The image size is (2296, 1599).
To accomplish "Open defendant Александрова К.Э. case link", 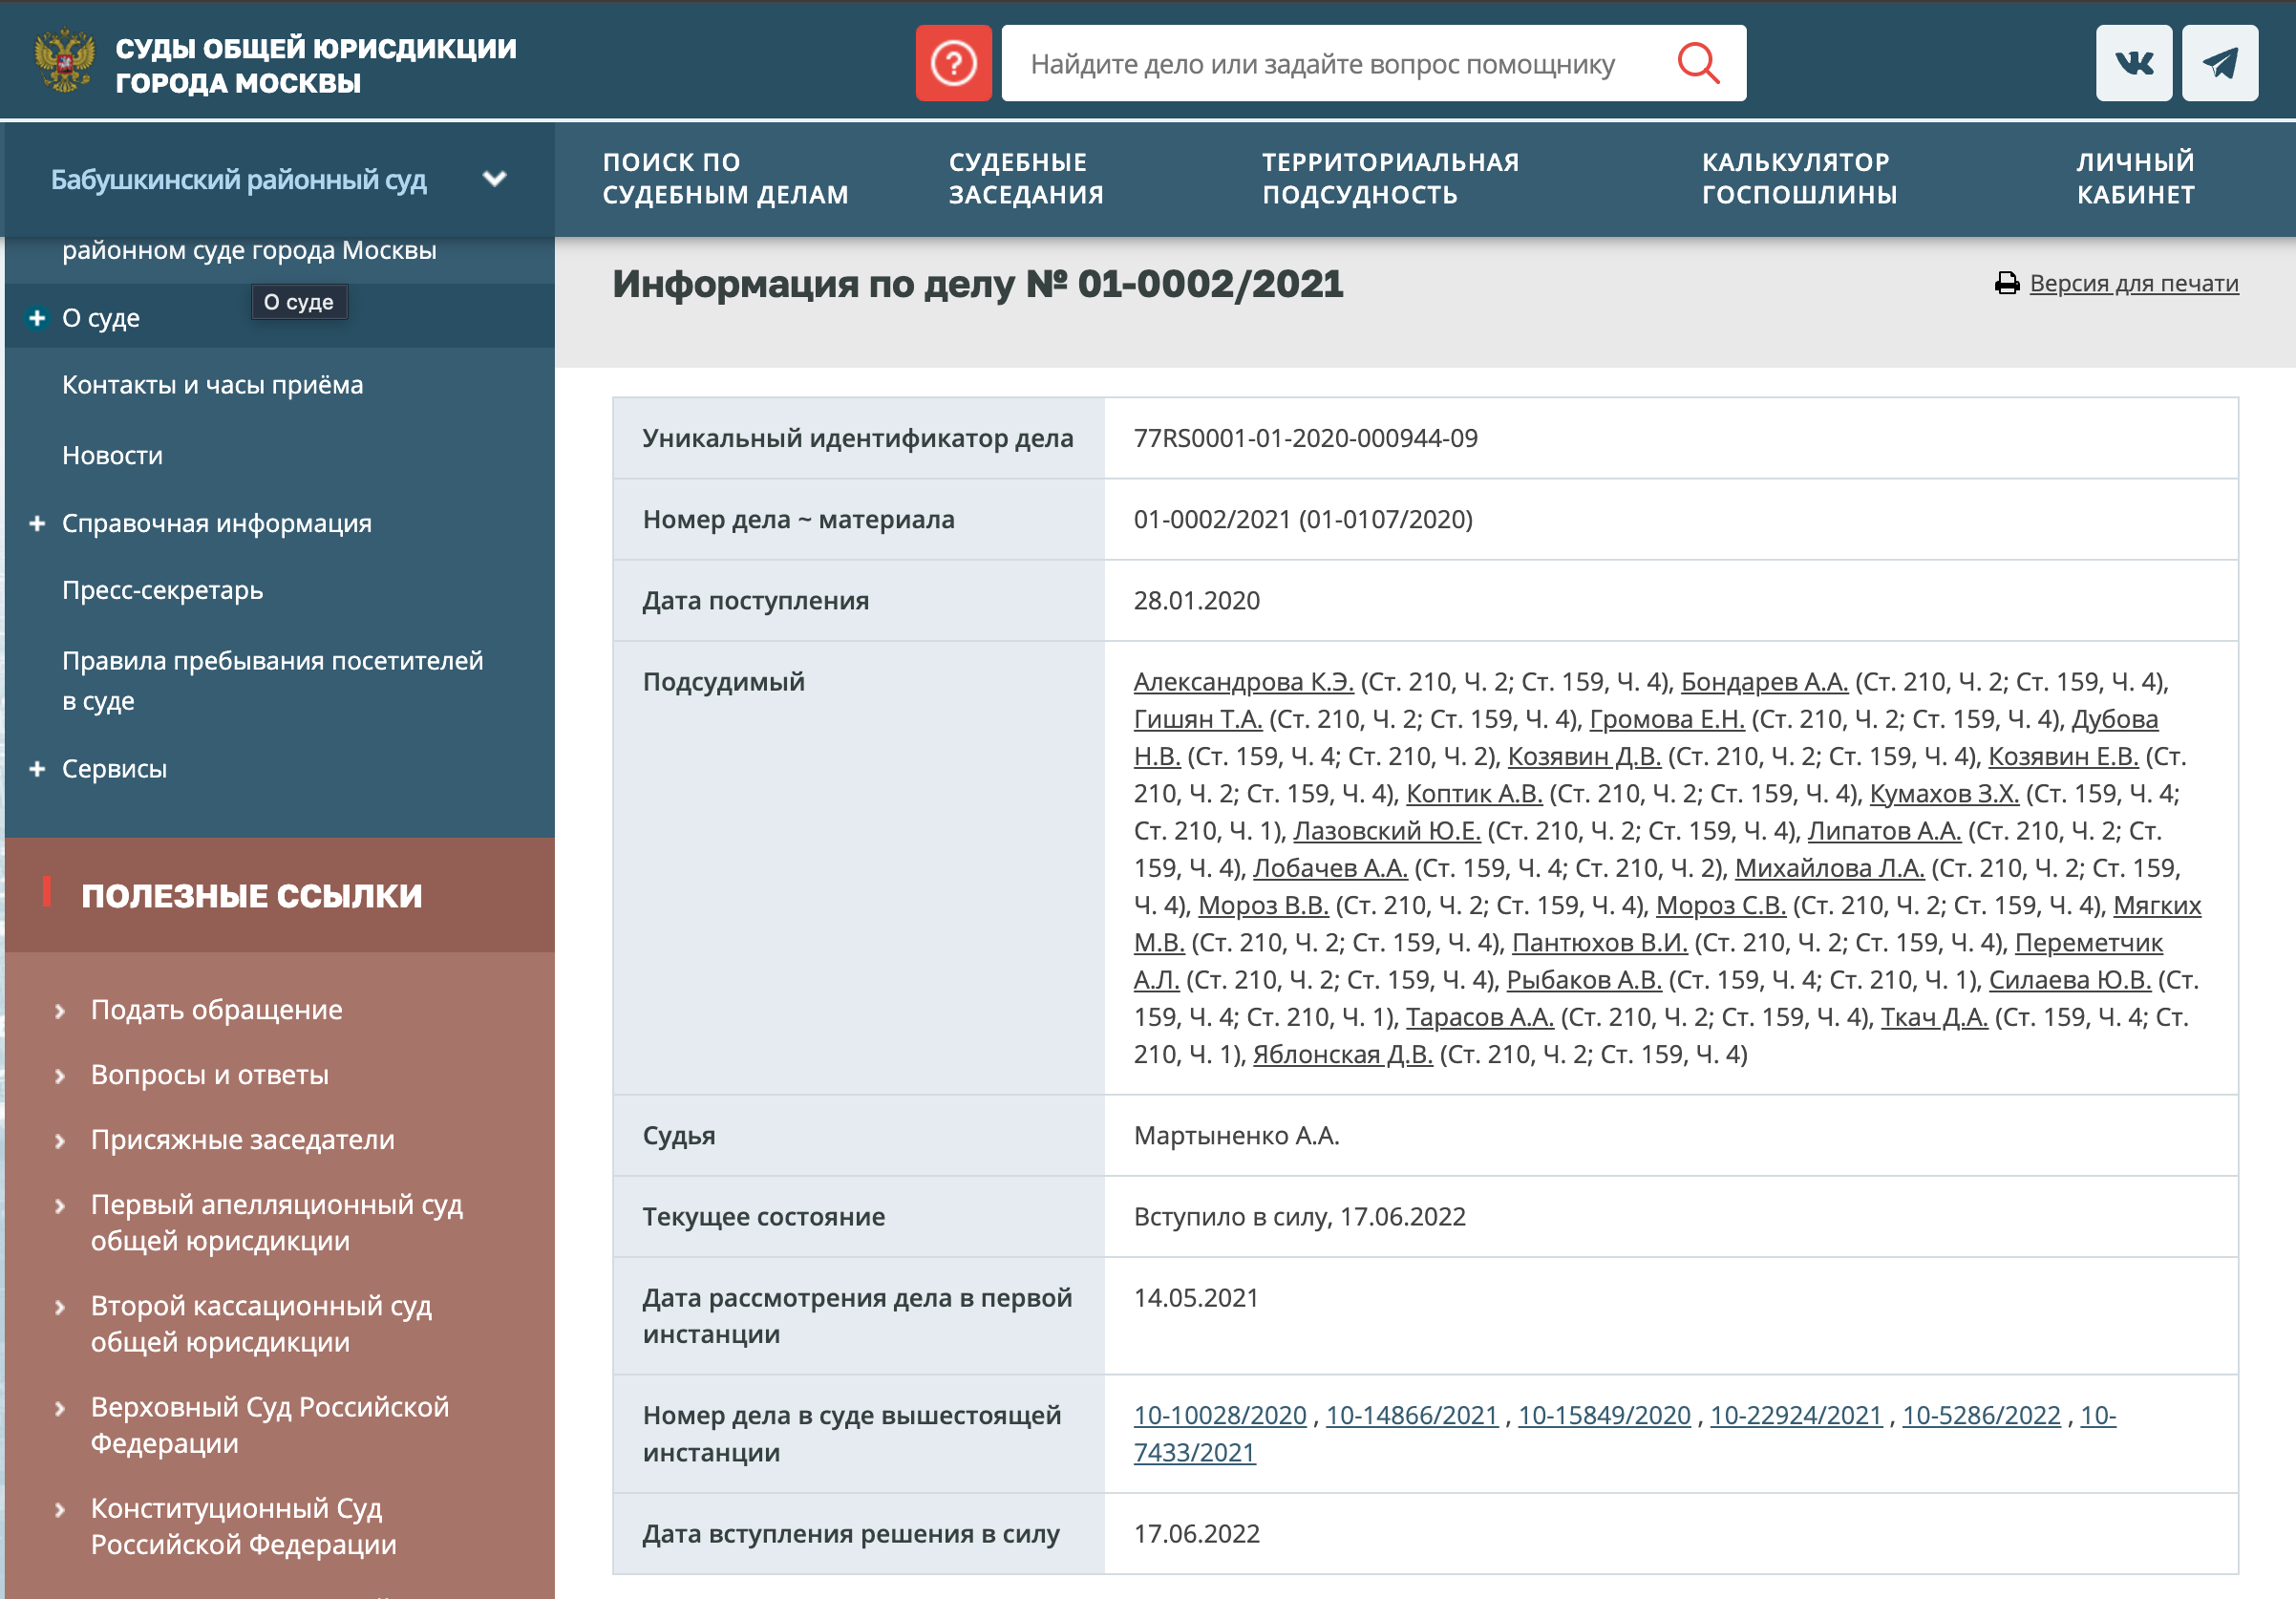I will click(x=1243, y=682).
